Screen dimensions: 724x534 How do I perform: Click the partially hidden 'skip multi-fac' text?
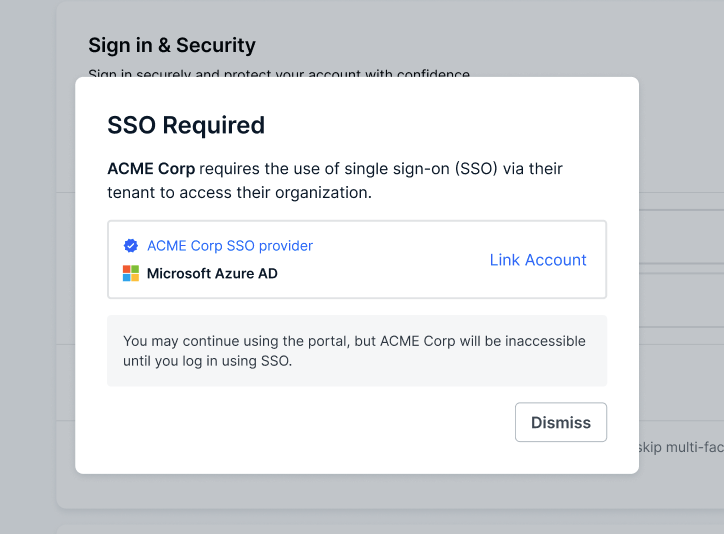click(x=680, y=446)
